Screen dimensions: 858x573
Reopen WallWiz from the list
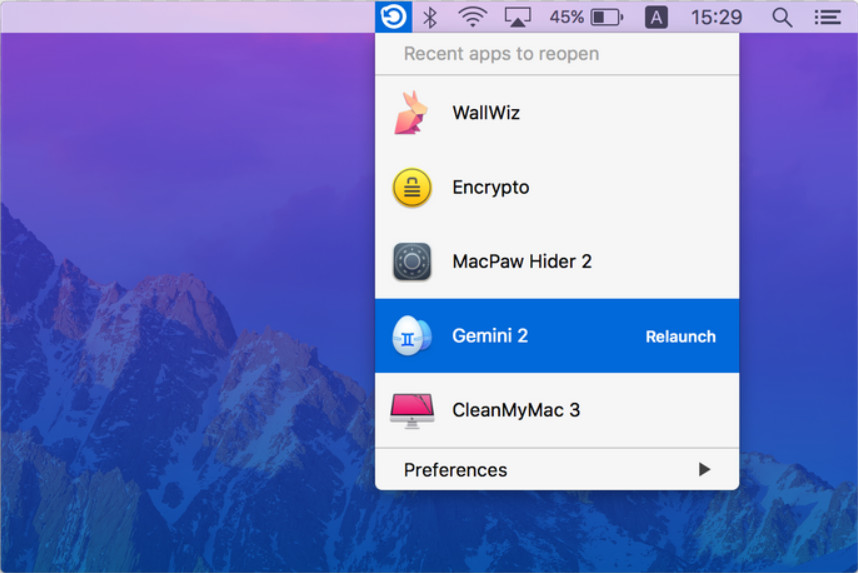pos(557,113)
